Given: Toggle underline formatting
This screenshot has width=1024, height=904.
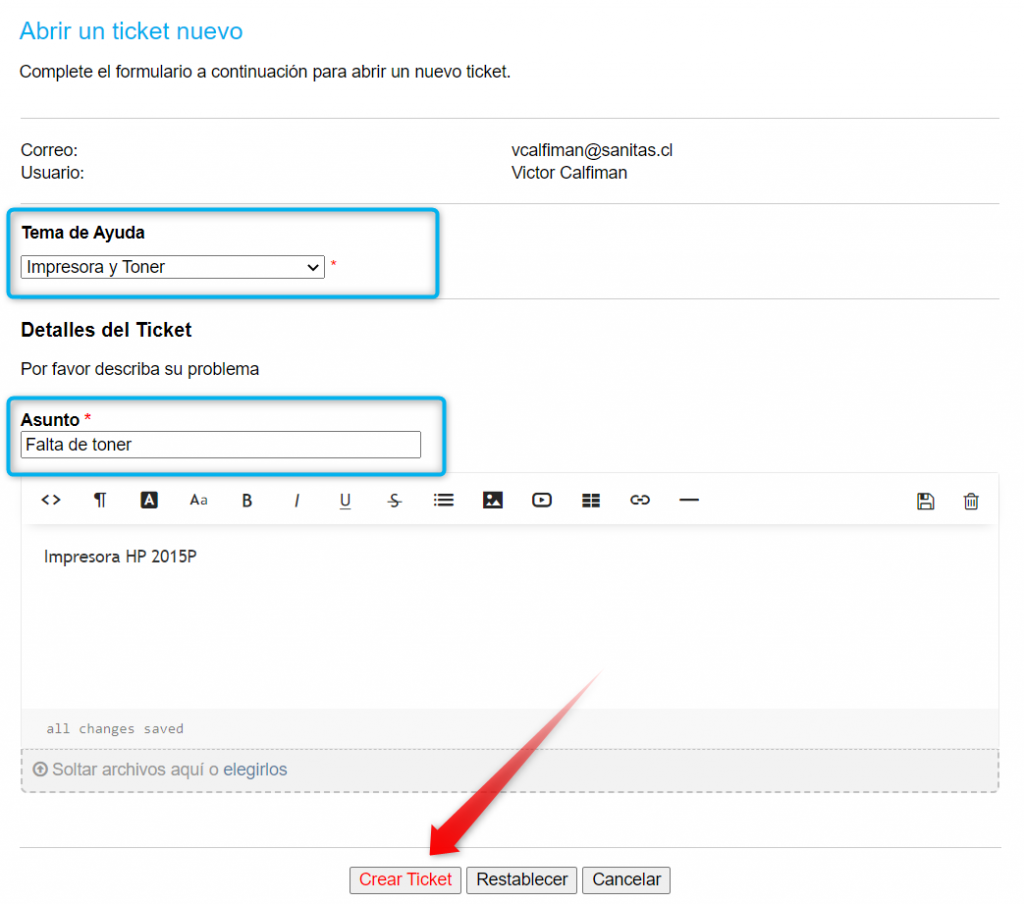Looking at the screenshot, I should [345, 500].
